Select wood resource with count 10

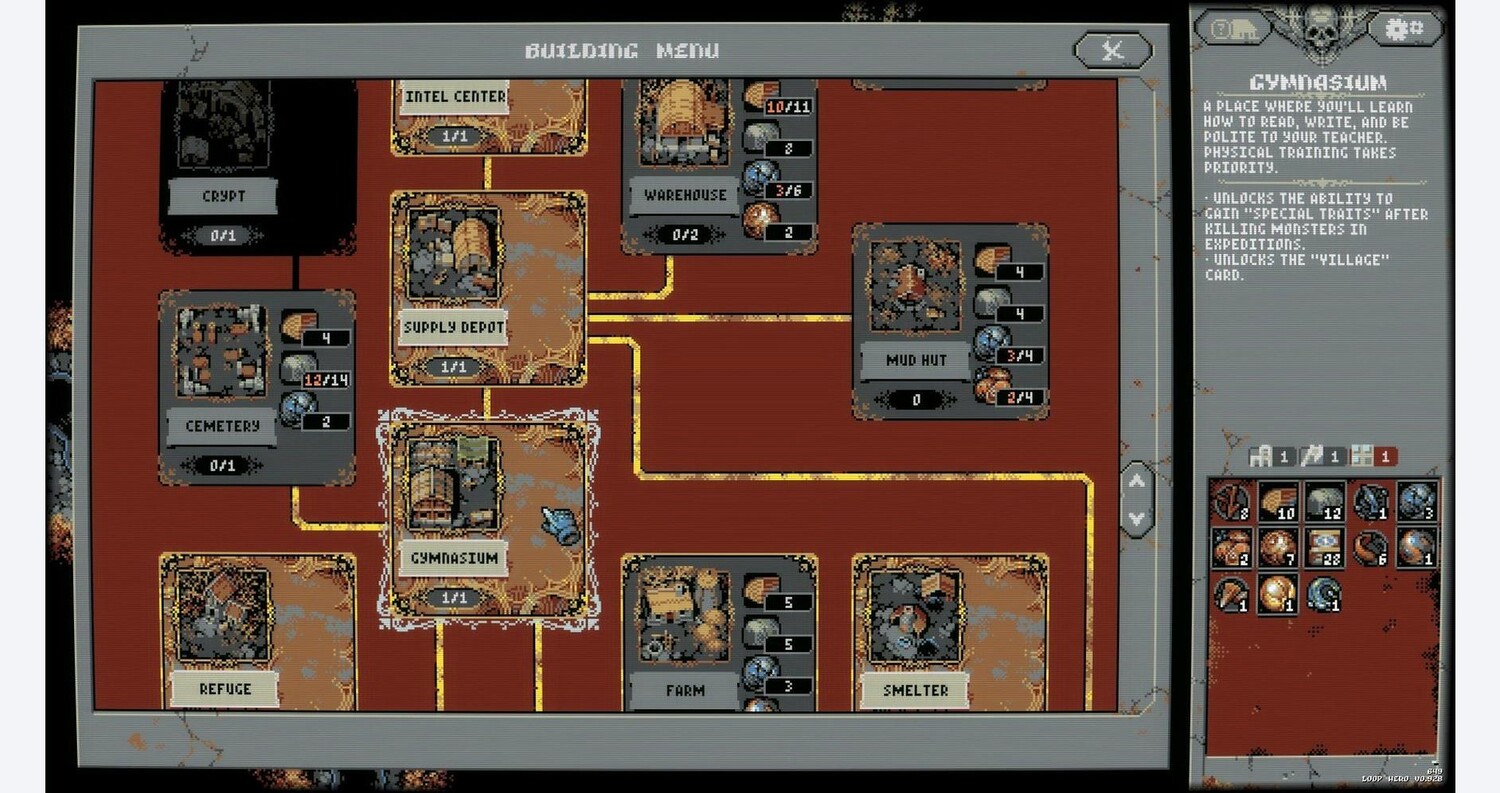coord(1277,502)
